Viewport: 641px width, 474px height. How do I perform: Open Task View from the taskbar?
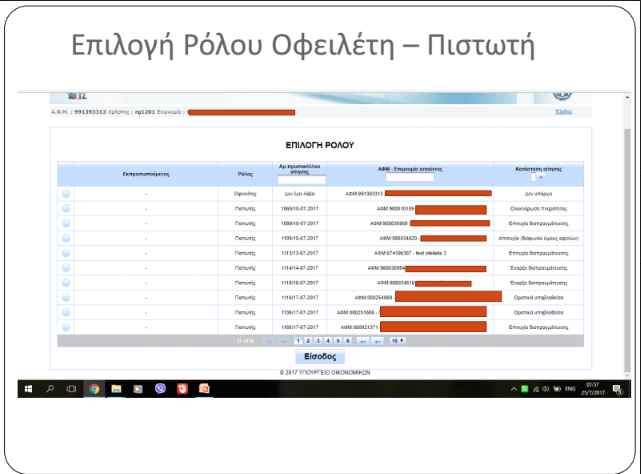click(x=71, y=388)
